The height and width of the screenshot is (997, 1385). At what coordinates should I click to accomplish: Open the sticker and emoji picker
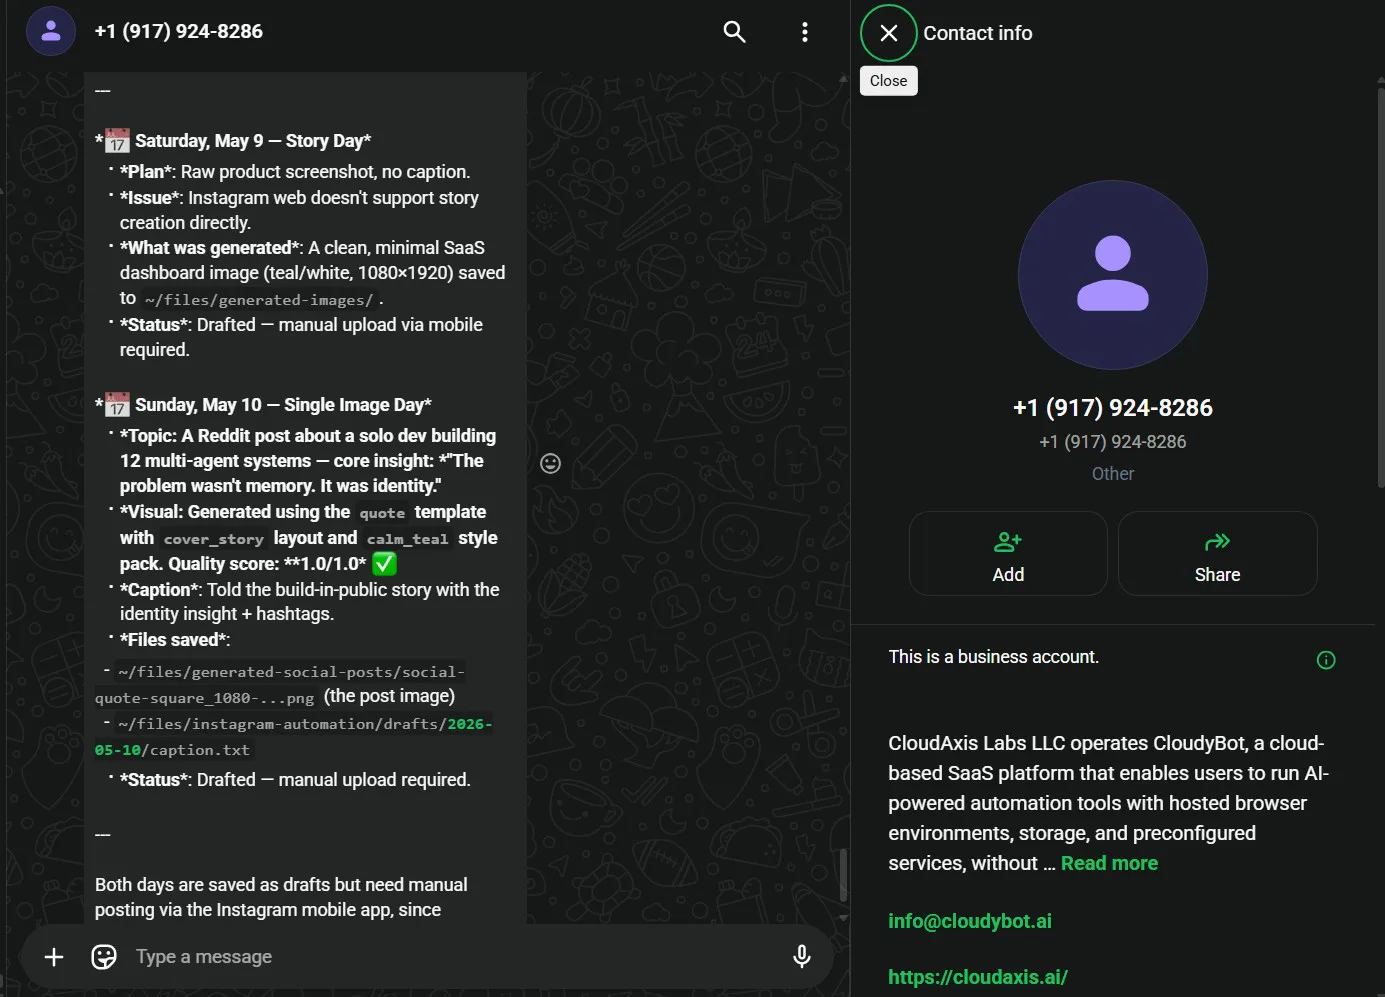[104, 957]
